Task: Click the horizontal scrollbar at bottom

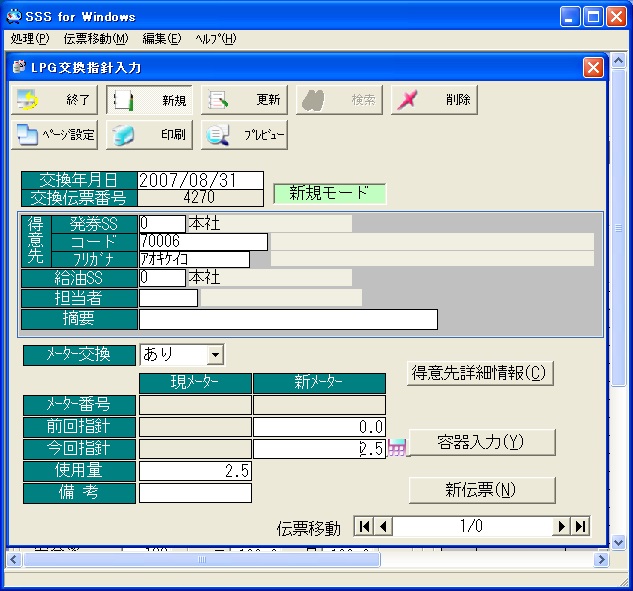Action: click(300, 560)
